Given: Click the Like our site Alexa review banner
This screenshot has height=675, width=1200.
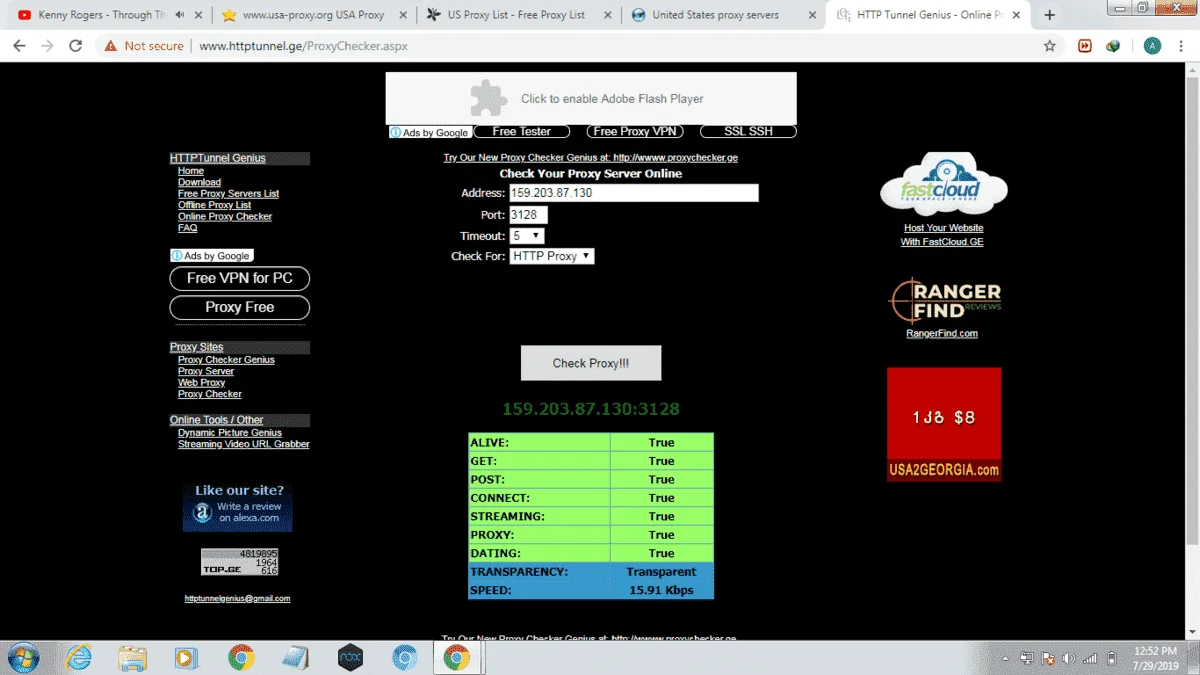Looking at the screenshot, I should 238,506.
